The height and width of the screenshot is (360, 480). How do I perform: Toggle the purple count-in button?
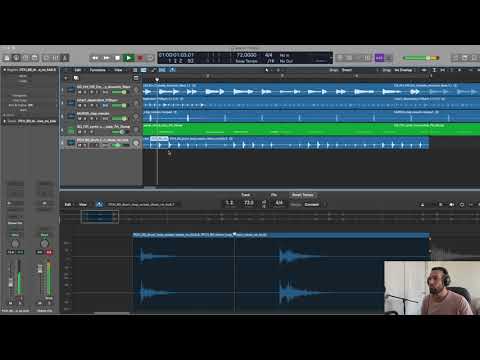pos(379,58)
